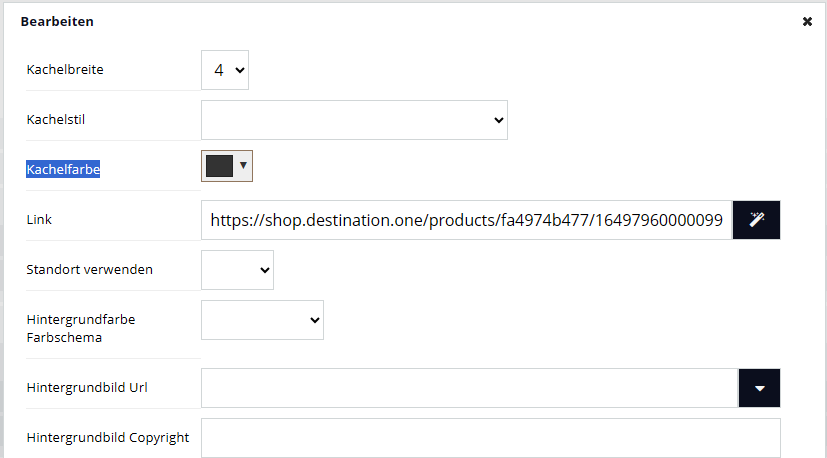Viewport: 827px width, 458px height.
Task: Open the Kachelbreite dropdown showing 4
Action: [x=225, y=70]
